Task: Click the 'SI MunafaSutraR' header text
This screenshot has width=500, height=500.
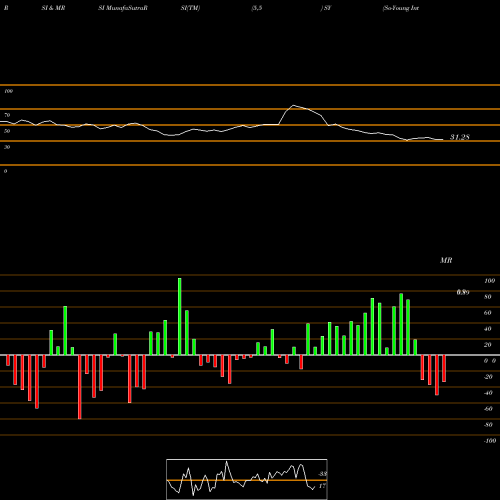Action: (123, 8)
